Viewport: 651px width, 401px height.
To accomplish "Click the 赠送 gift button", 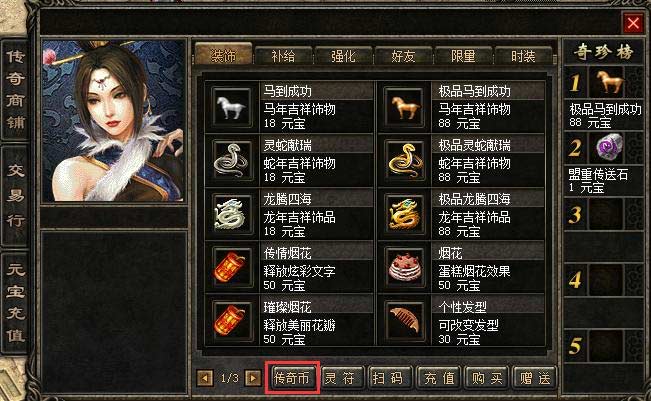I will click(535, 378).
